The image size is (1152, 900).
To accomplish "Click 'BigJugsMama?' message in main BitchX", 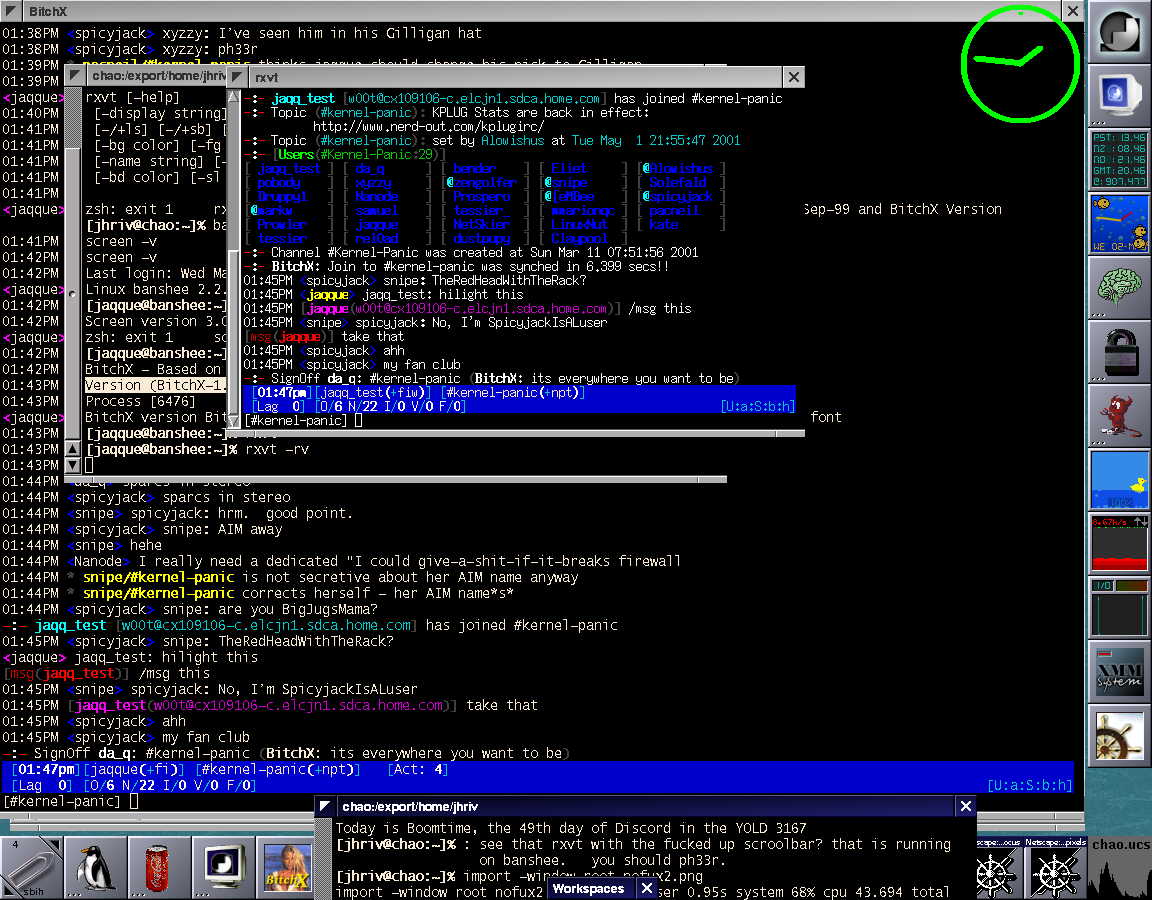I will pos(330,609).
